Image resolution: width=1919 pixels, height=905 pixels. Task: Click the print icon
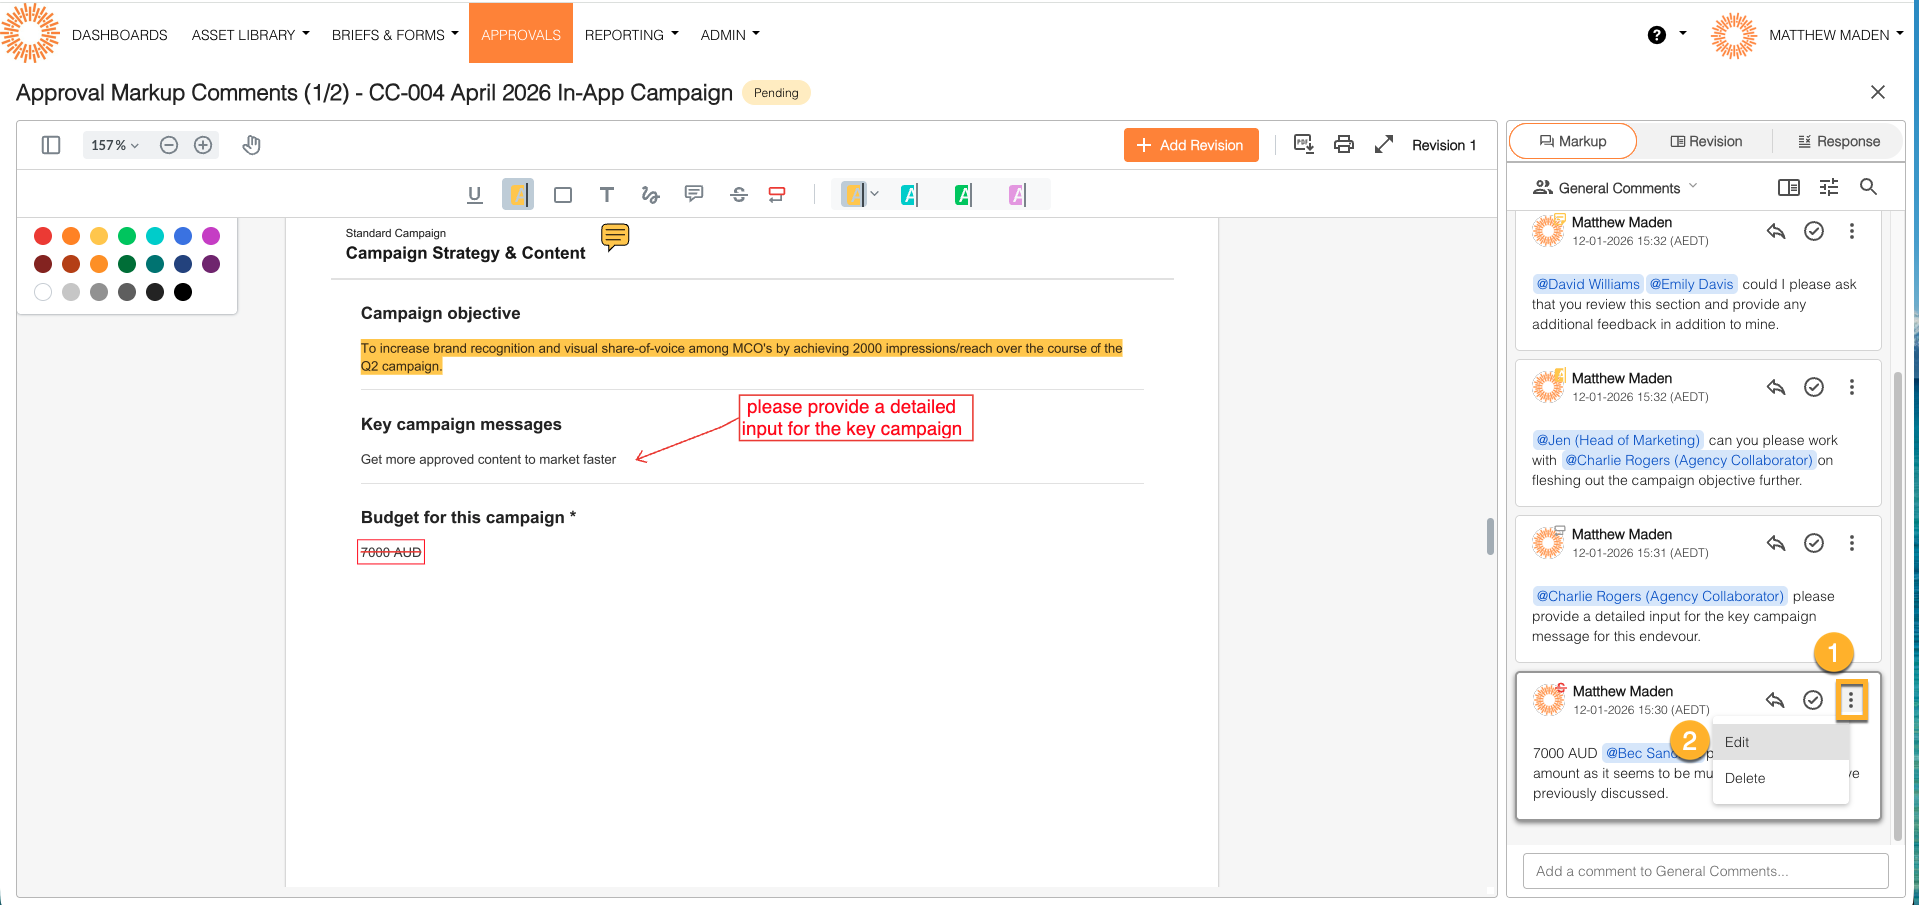click(x=1344, y=145)
